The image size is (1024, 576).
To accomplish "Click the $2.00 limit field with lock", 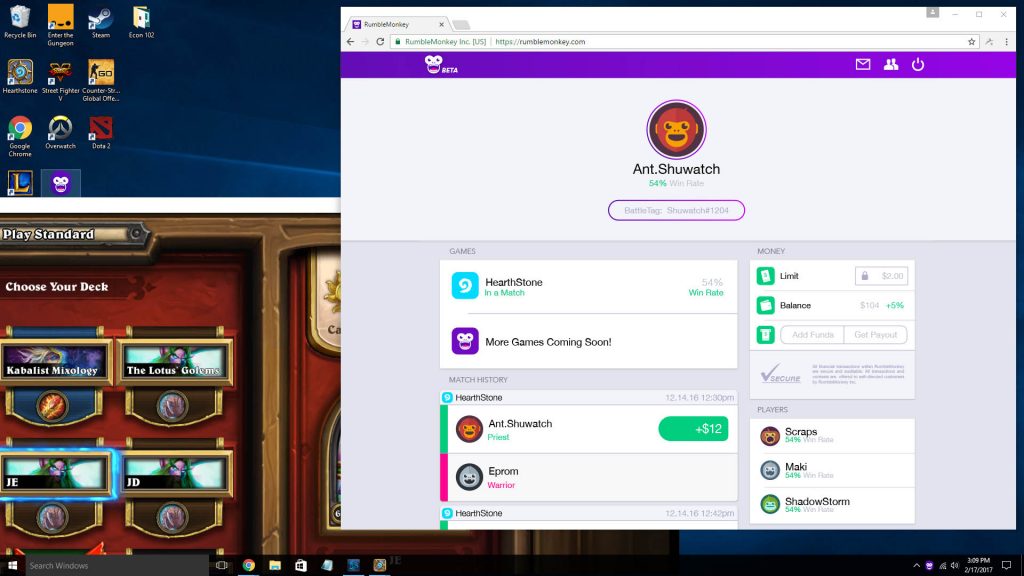I will pyautogui.click(x=881, y=276).
